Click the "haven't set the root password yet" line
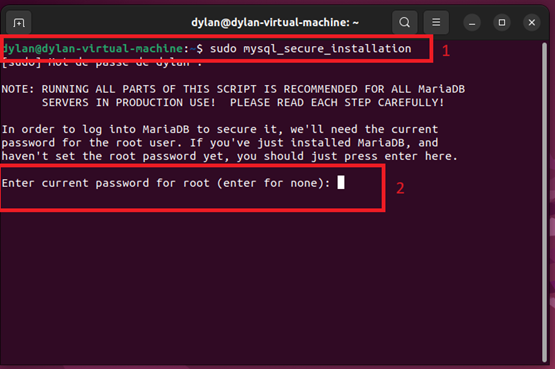This screenshot has width=555, height=369. tap(230, 156)
